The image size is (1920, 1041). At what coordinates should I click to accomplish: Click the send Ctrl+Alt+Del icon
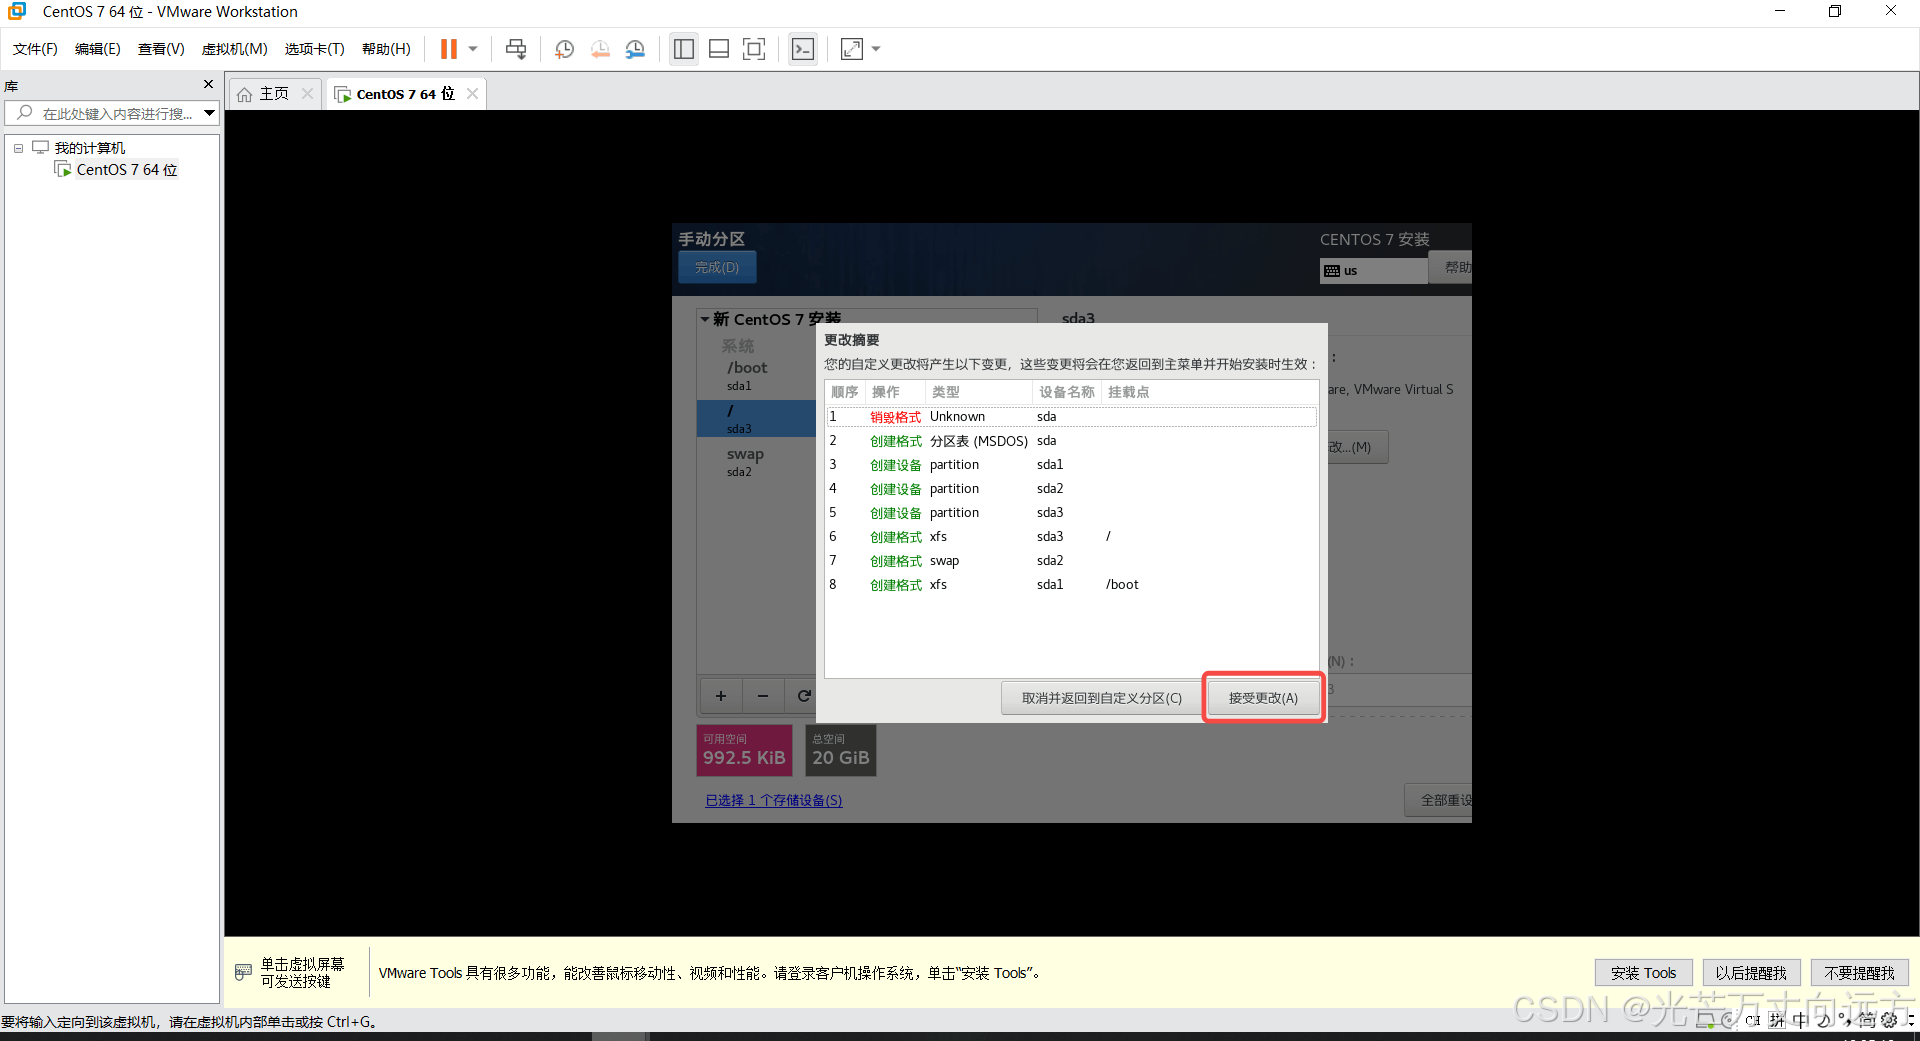click(x=516, y=49)
